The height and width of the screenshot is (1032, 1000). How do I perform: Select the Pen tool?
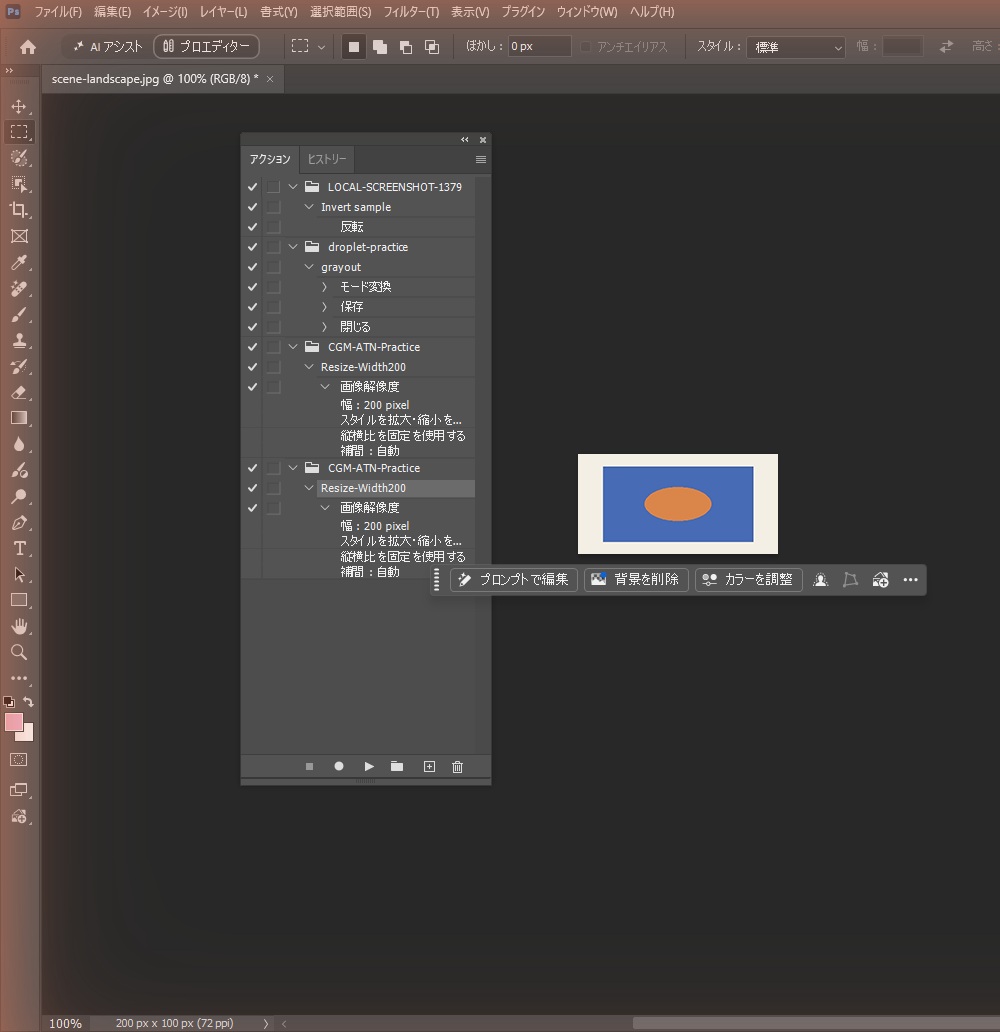click(x=19, y=523)
